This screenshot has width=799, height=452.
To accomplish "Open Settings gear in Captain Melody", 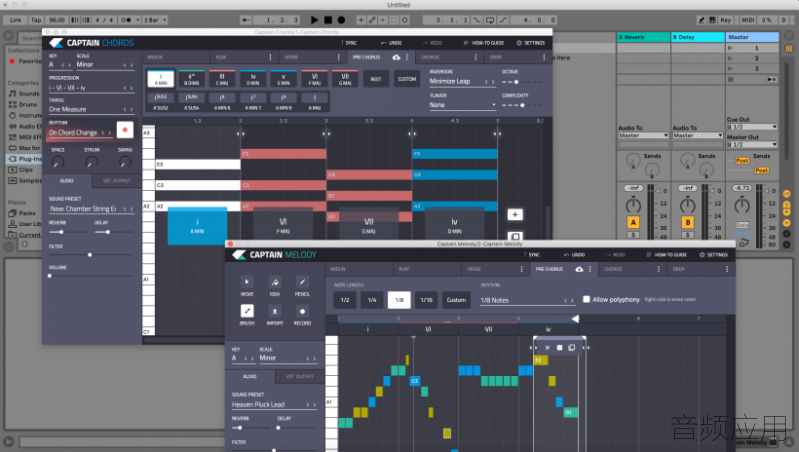I will (702, 255).
